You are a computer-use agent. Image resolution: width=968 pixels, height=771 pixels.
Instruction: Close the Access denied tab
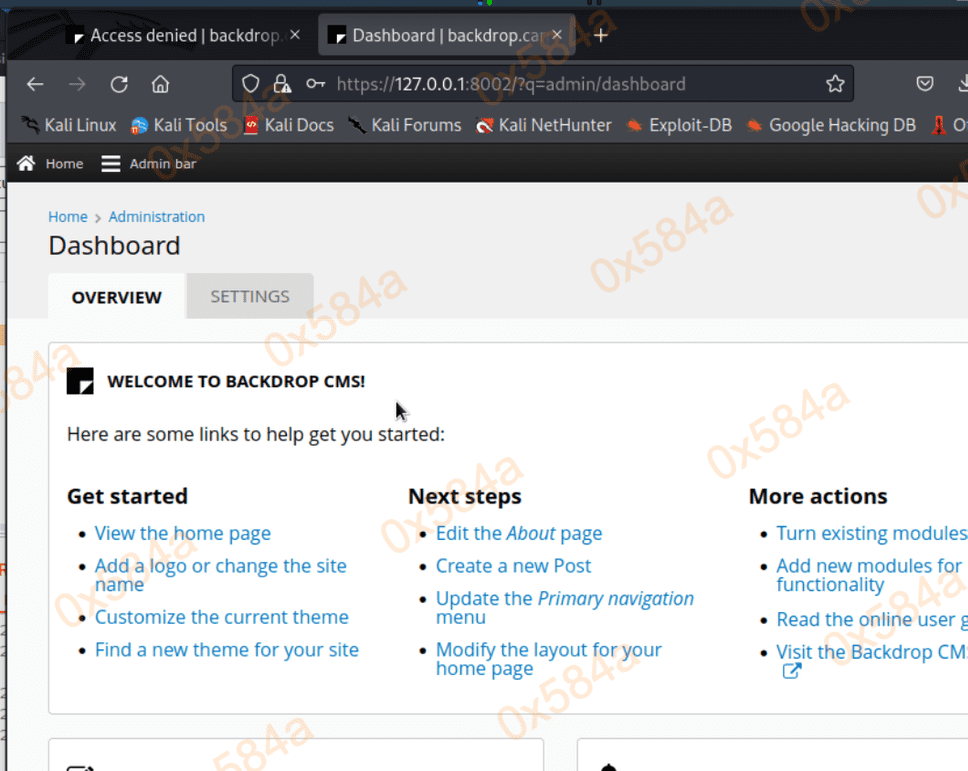(294, 35)
